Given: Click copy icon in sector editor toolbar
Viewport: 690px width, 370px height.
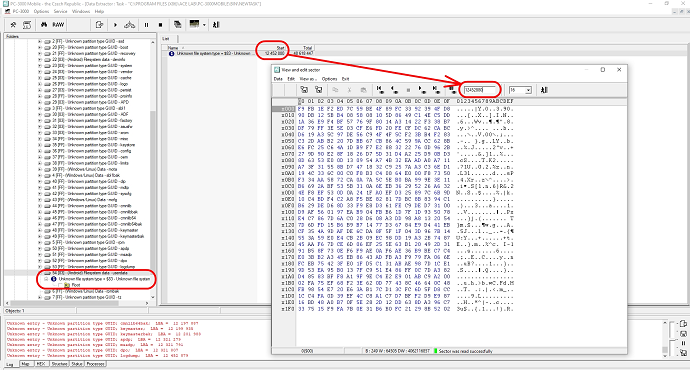Looking at the screenshot, I should (335, 90).
